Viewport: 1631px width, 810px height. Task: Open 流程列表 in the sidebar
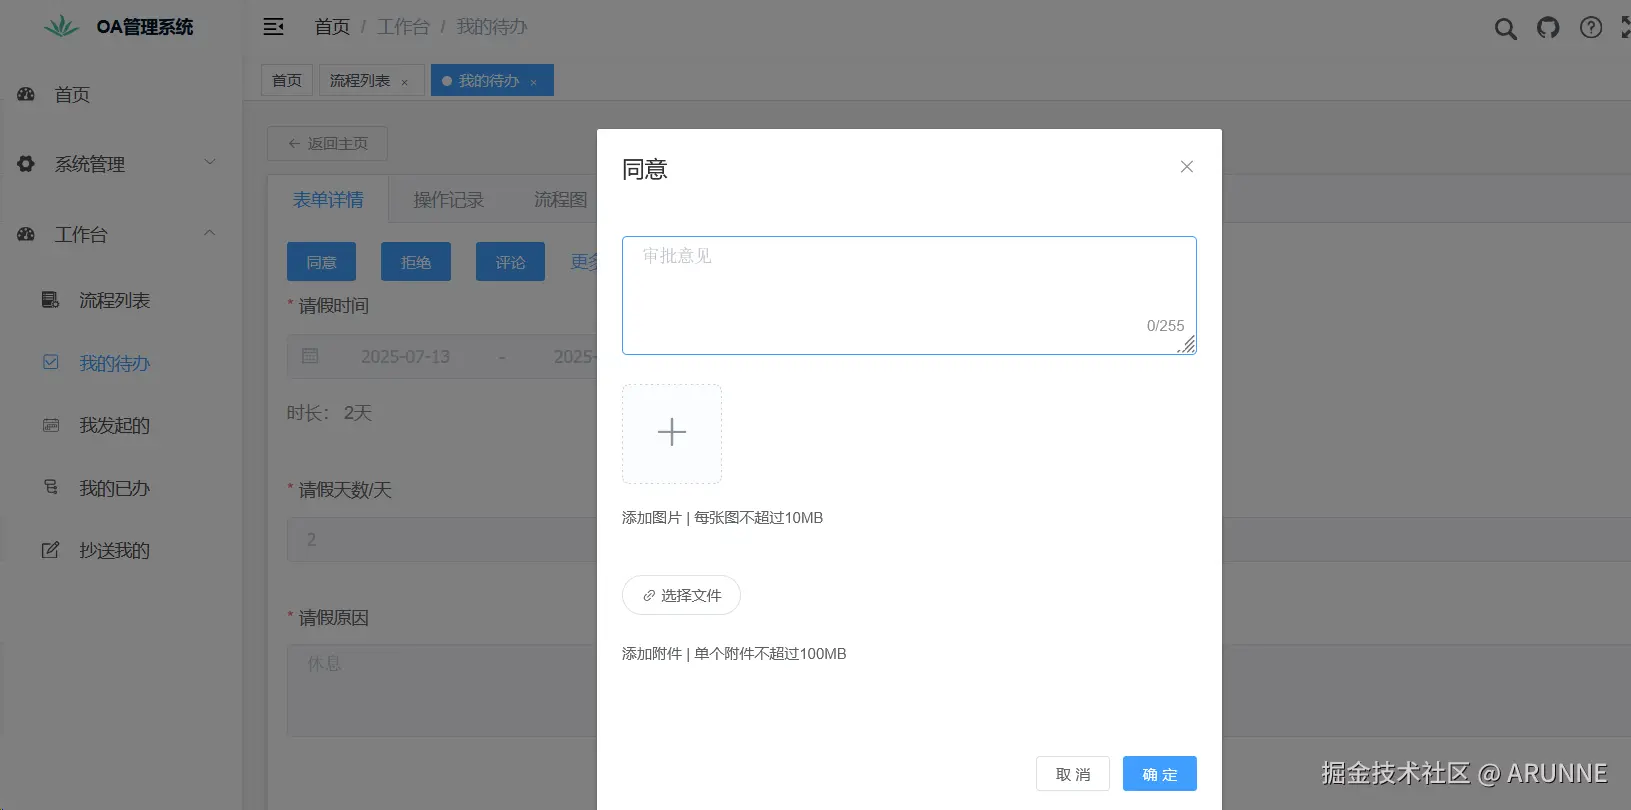(x=121, y=300)
